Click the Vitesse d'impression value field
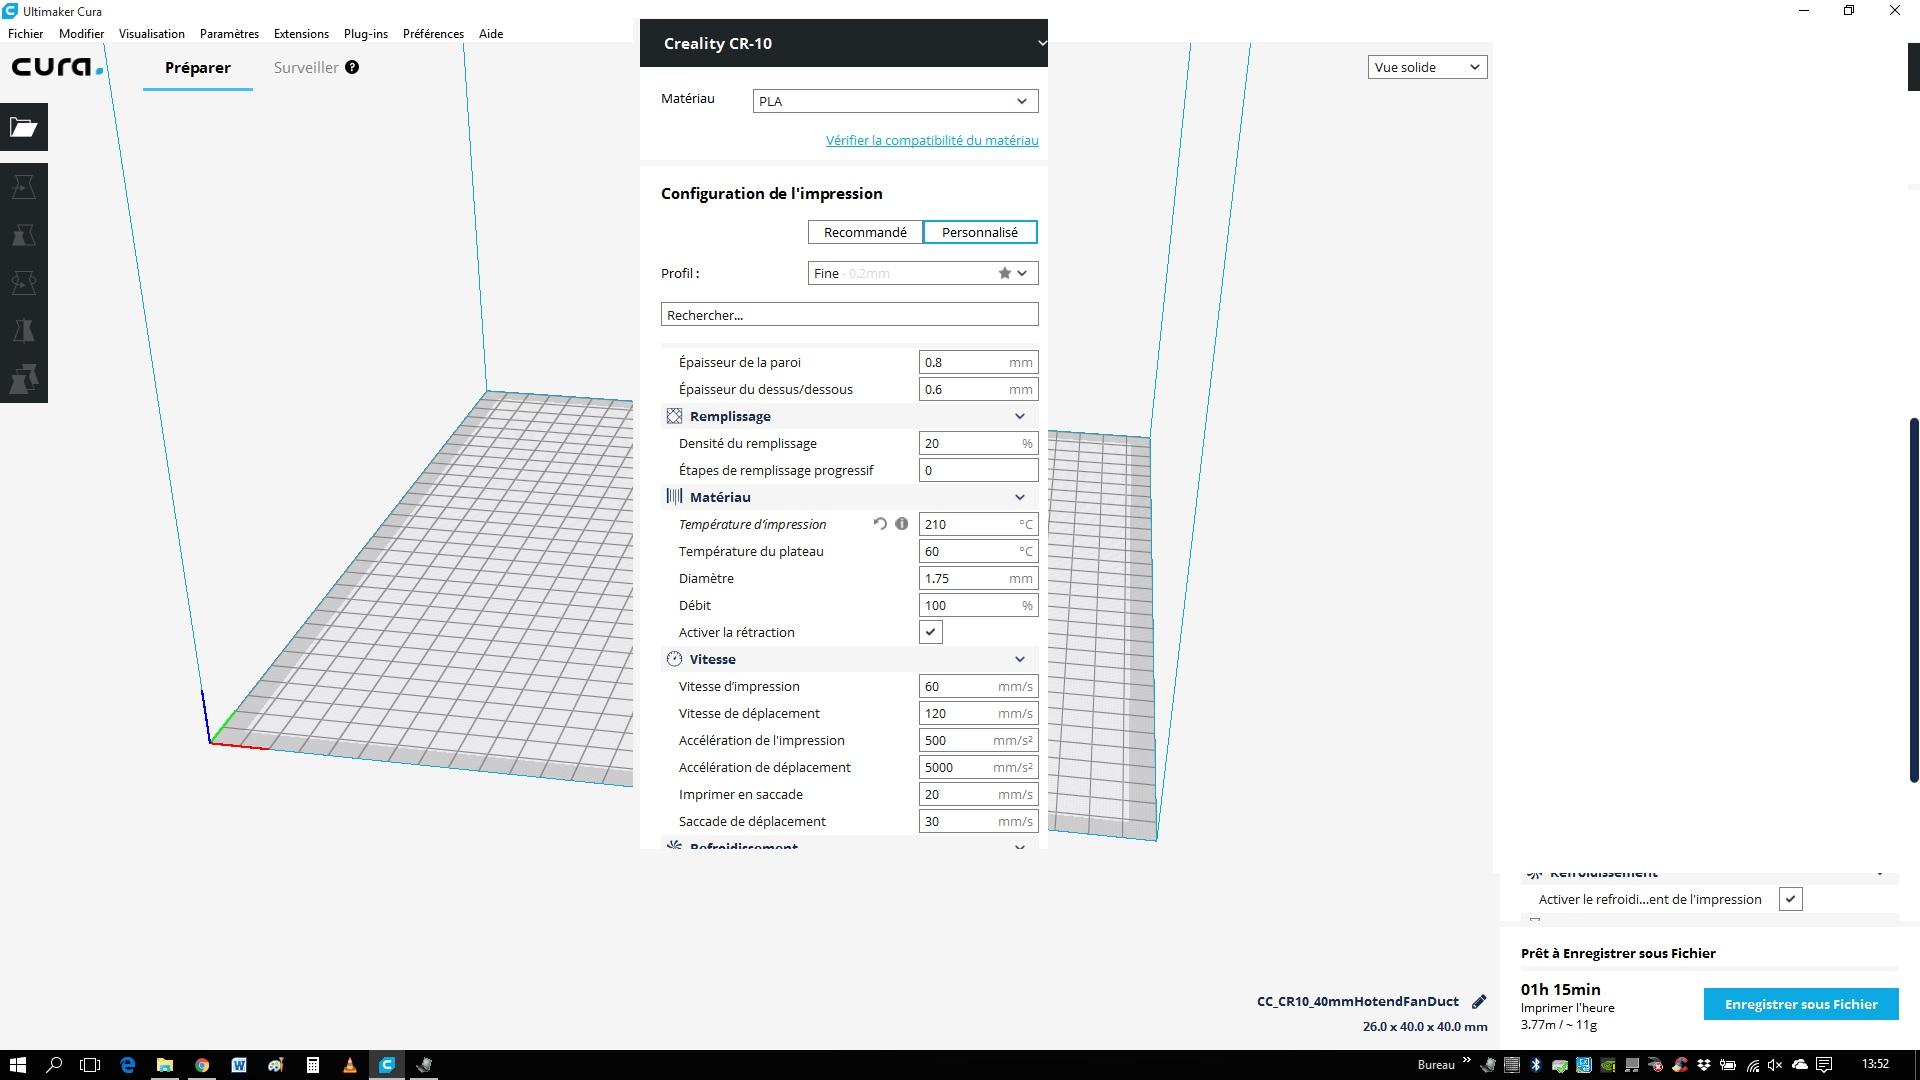The width and height of the screenshot is (1920, 1080). (x=979, y=686)
